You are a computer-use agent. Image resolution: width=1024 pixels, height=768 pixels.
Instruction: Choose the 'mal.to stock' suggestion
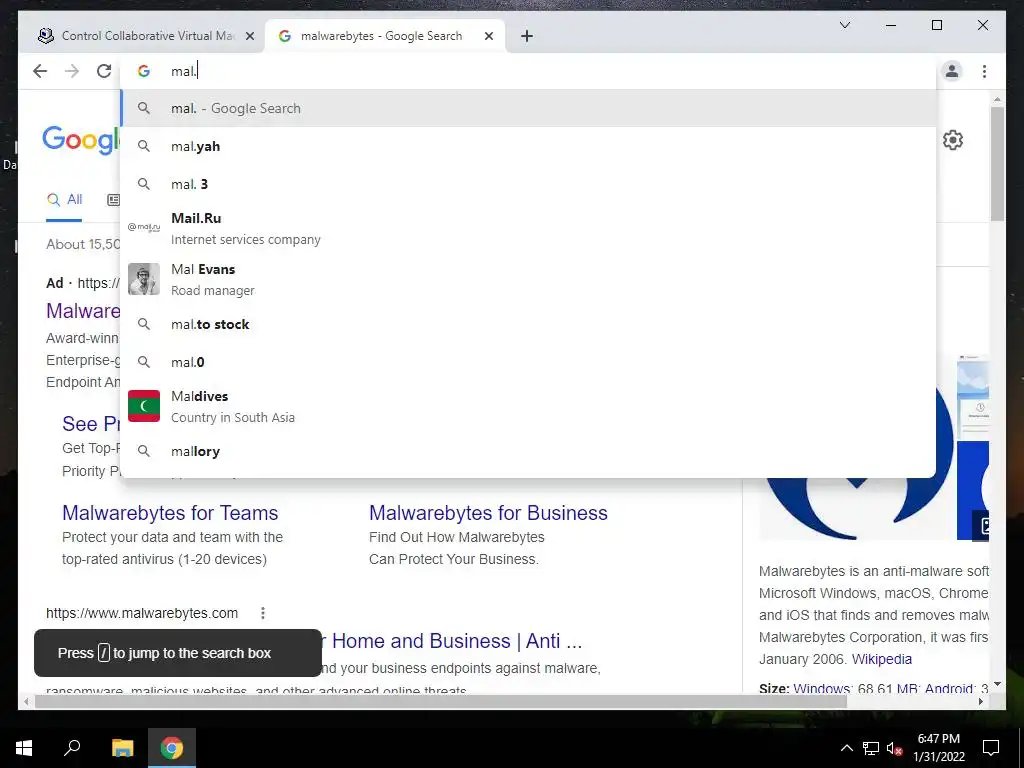(x=529, y=324)
